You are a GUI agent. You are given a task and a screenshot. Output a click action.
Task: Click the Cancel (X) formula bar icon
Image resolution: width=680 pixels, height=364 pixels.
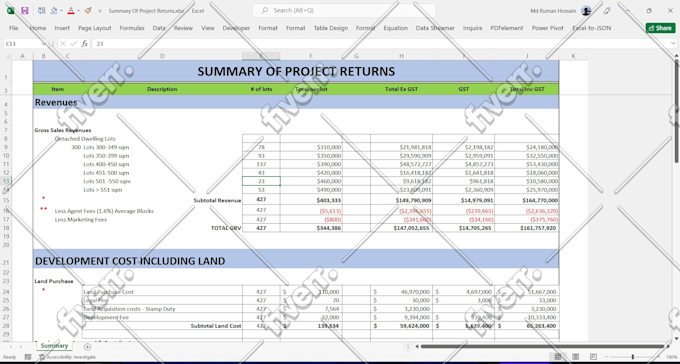(x=63, y=44)
